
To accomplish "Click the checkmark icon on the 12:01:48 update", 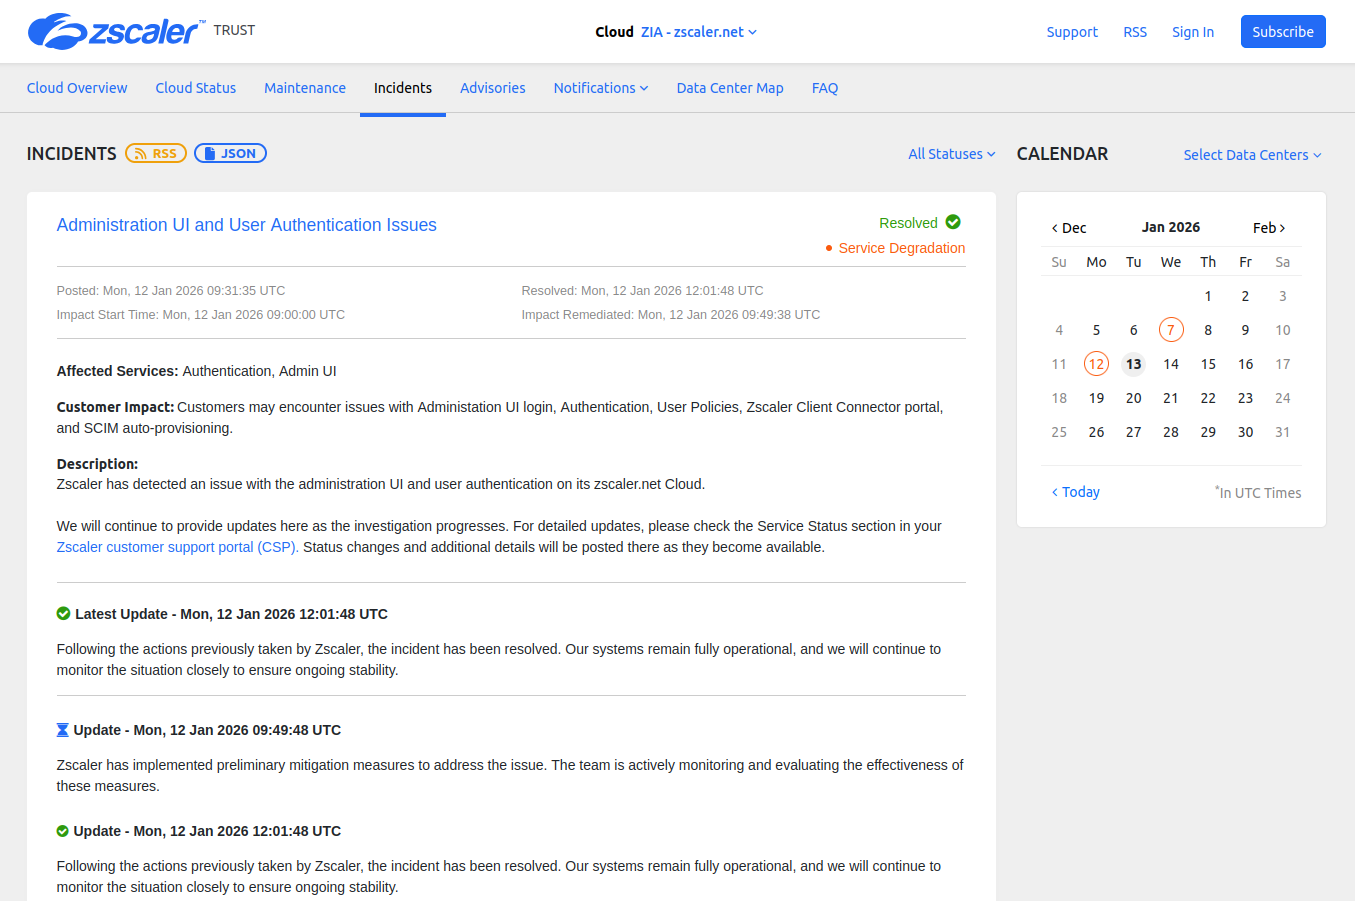I will click(63, 830).
